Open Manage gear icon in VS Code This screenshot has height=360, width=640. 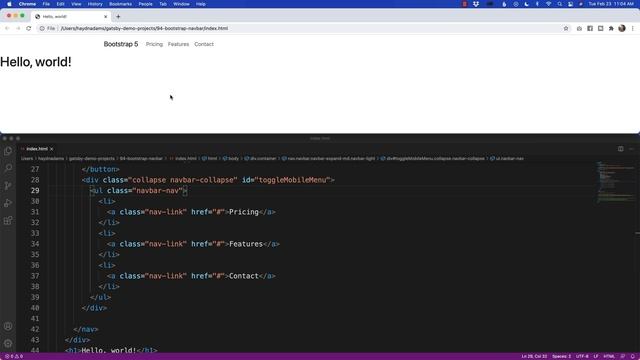pyautogui.click(x=8, y=343)
